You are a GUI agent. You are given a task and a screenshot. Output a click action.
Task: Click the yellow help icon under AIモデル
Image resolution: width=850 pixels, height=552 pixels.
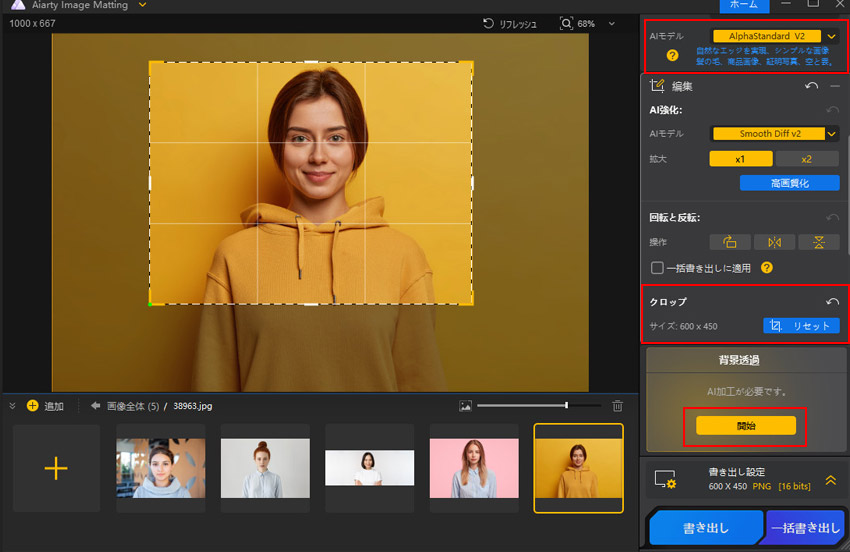click(672, 55)
